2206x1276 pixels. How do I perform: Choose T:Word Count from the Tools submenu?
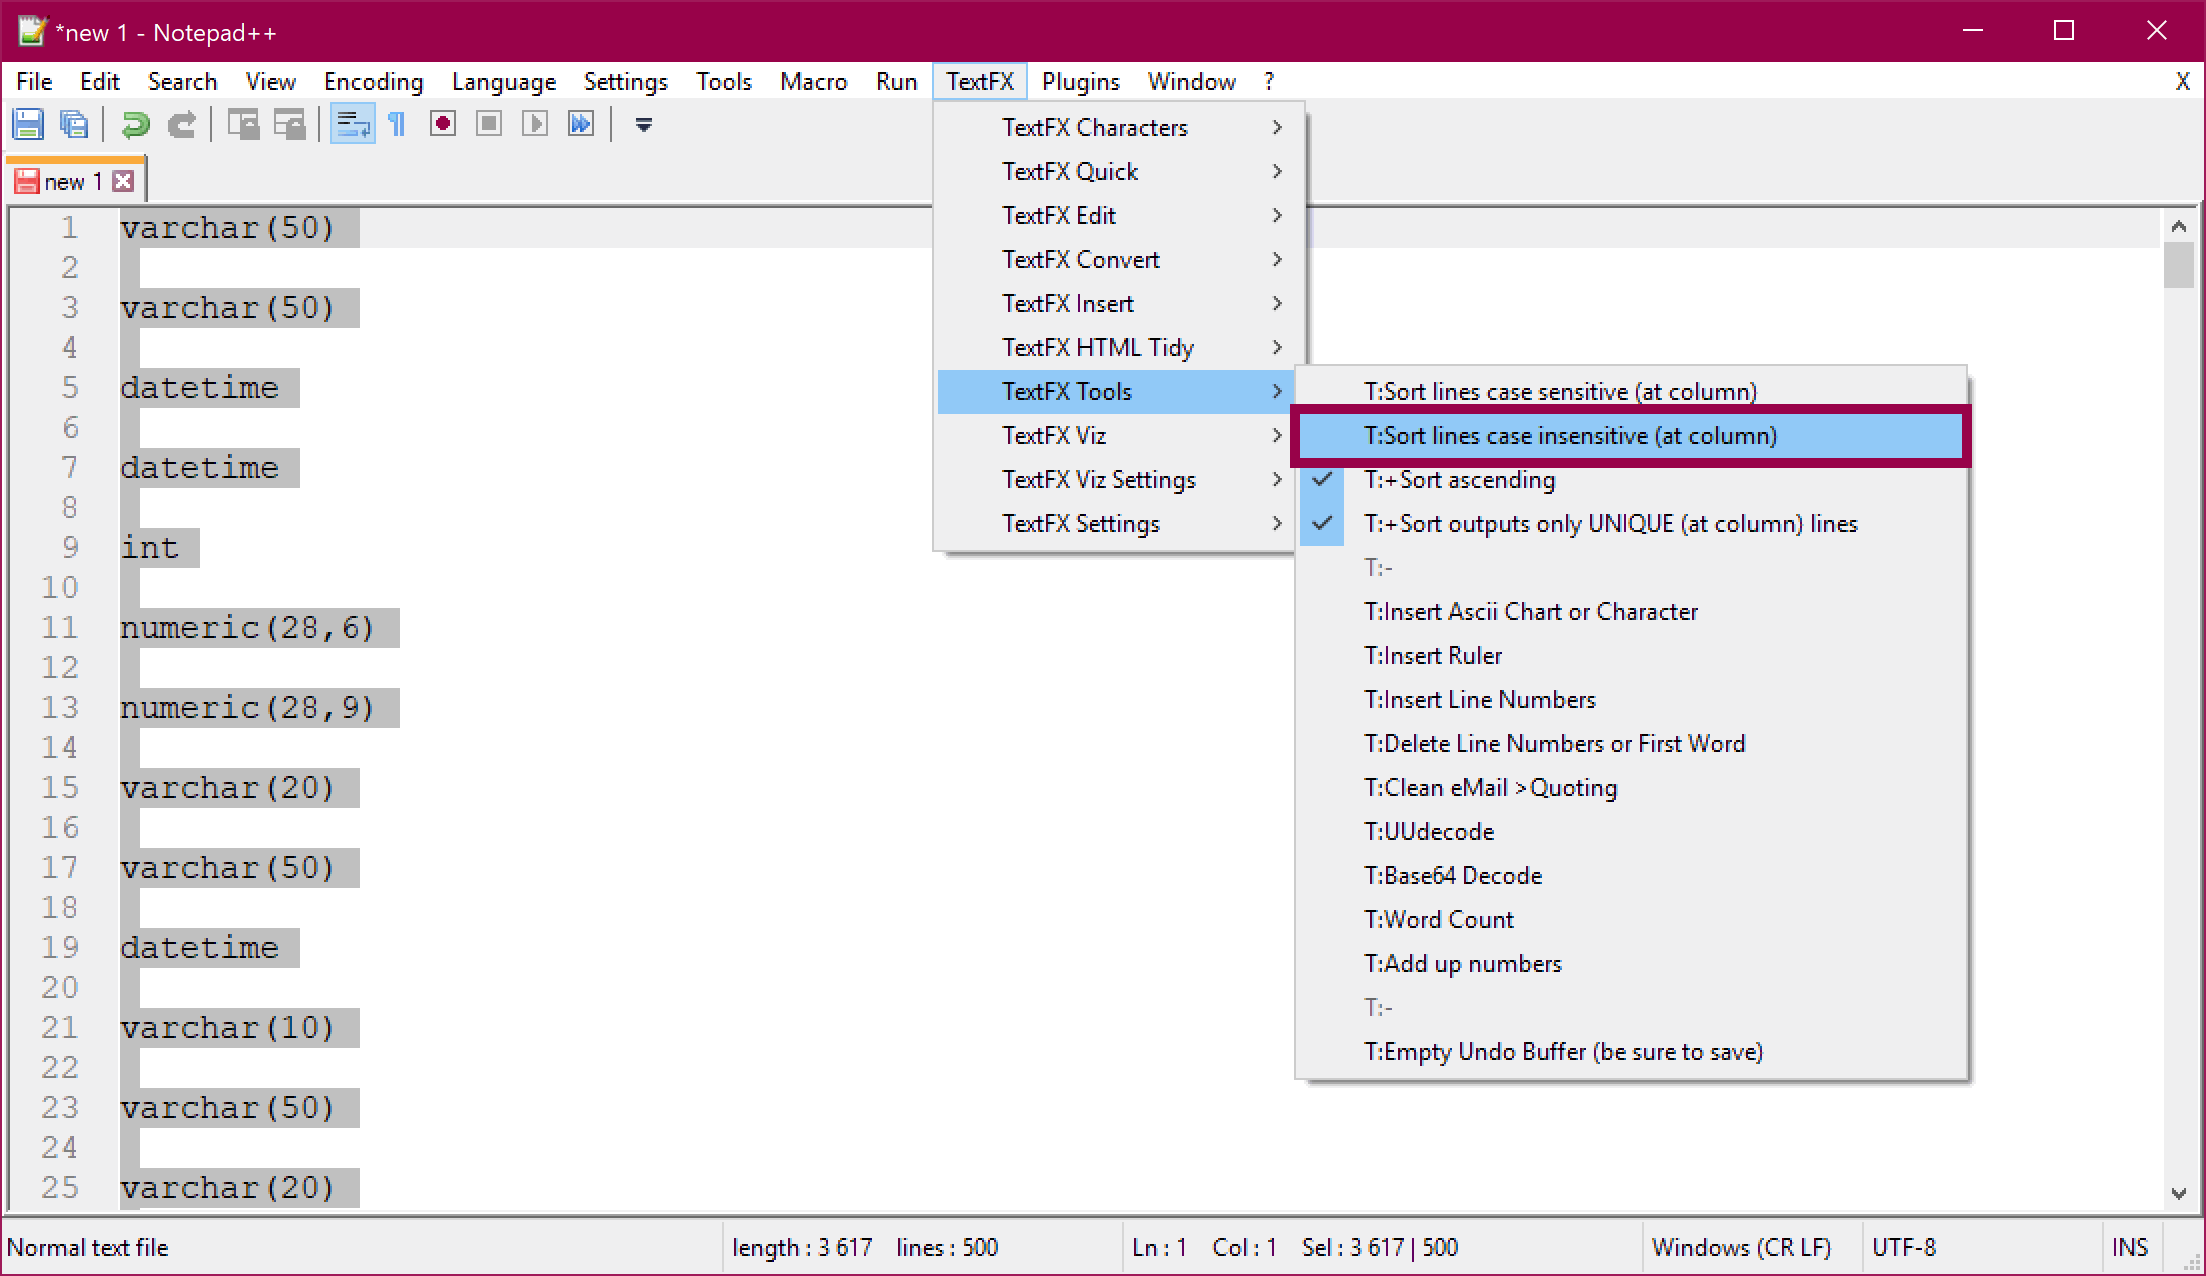click(x=1438, y=920)
